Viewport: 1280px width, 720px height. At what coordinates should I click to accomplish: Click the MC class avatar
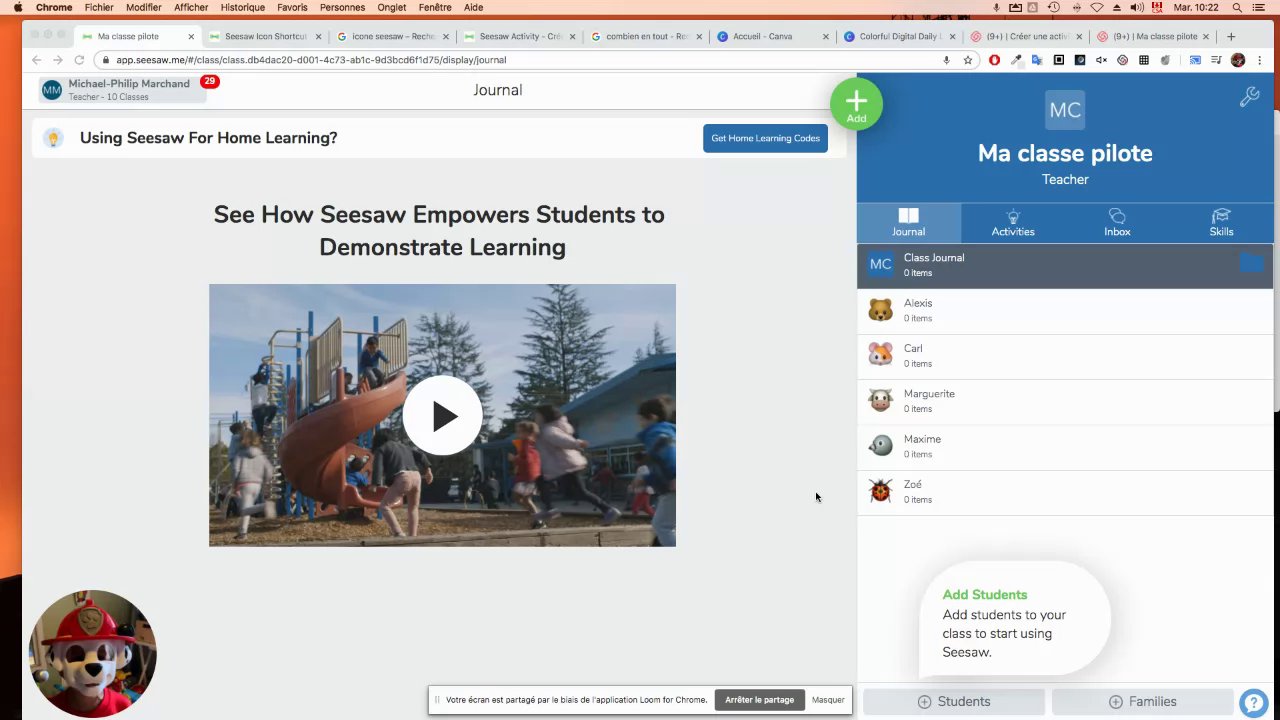[1065, 110]
